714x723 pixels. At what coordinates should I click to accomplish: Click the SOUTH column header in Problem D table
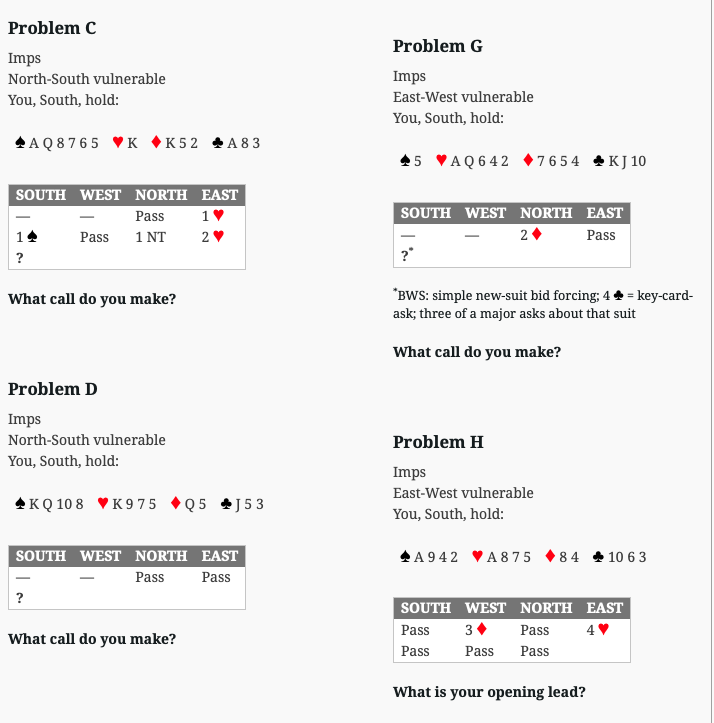click(41, 556)
